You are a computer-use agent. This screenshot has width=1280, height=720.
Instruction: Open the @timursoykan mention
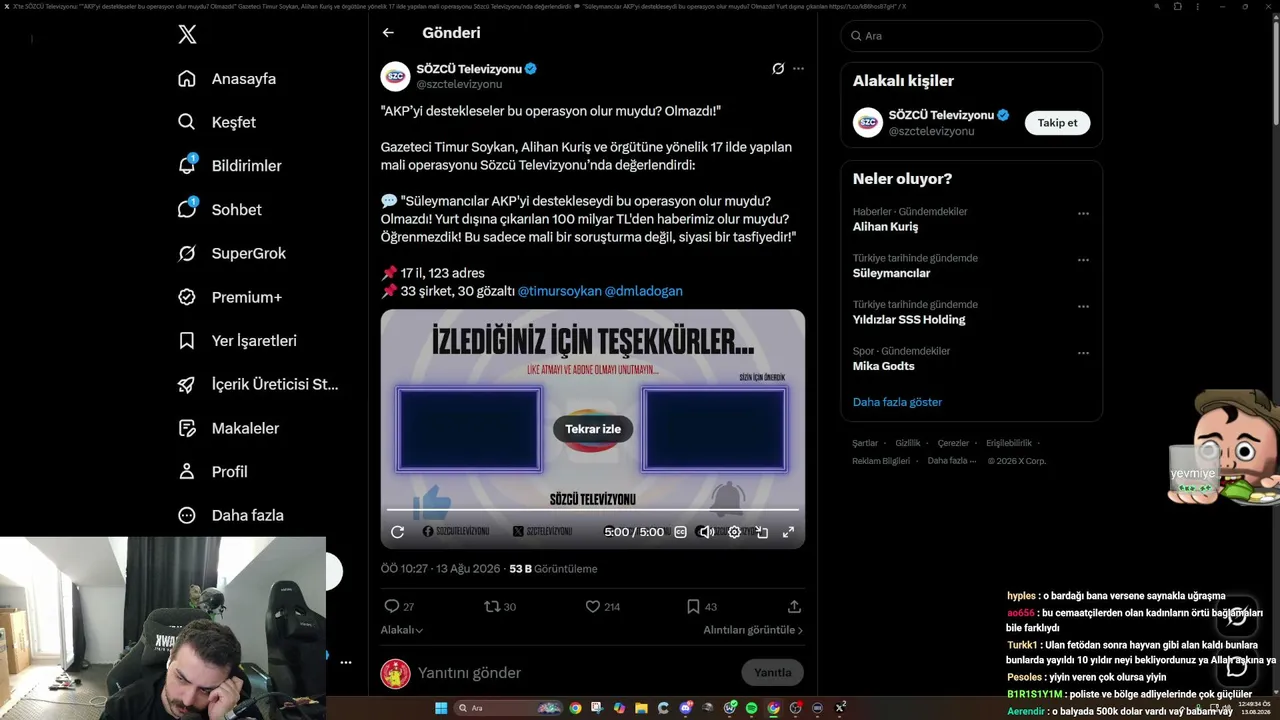click(x=560, y=291)
